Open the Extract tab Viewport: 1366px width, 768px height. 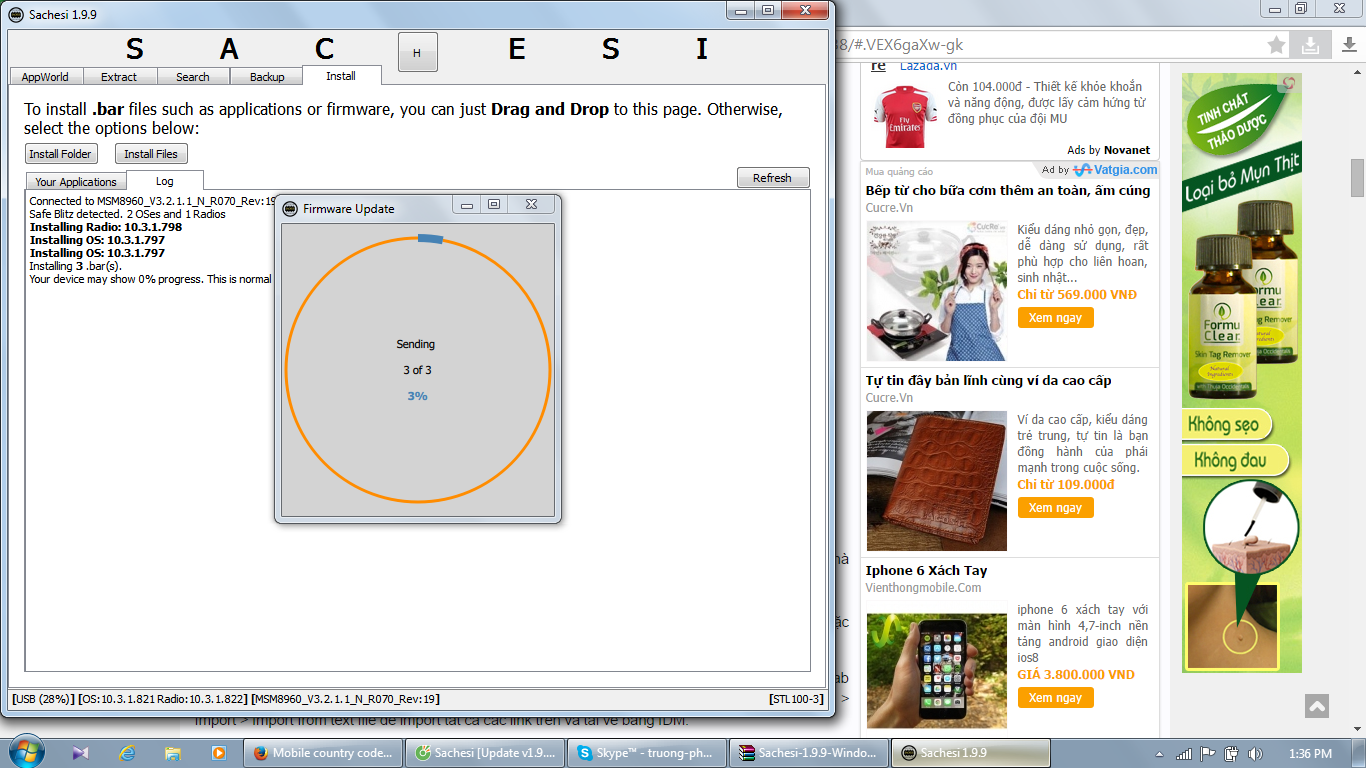(119, 77)
